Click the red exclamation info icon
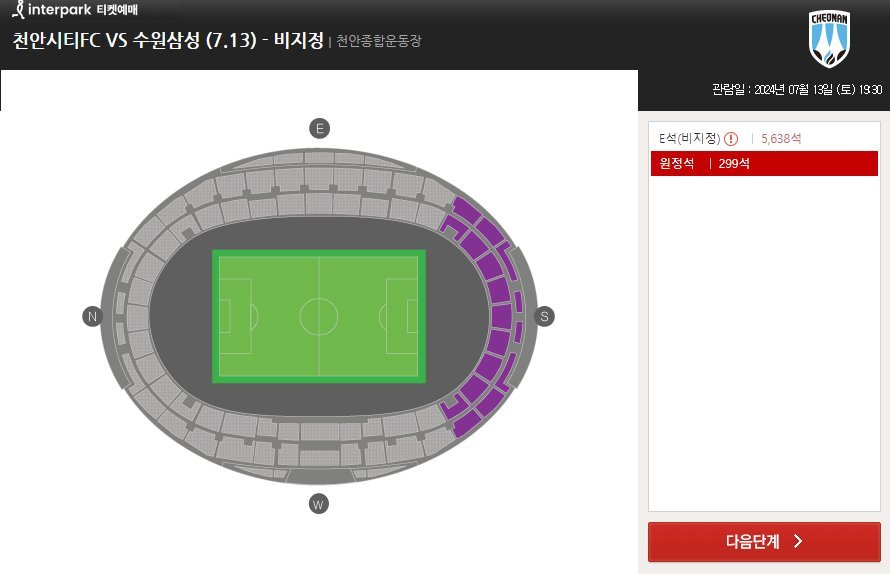Image resolution: width=890 pixels, height=574 pixels. click(x=731, y=139)
